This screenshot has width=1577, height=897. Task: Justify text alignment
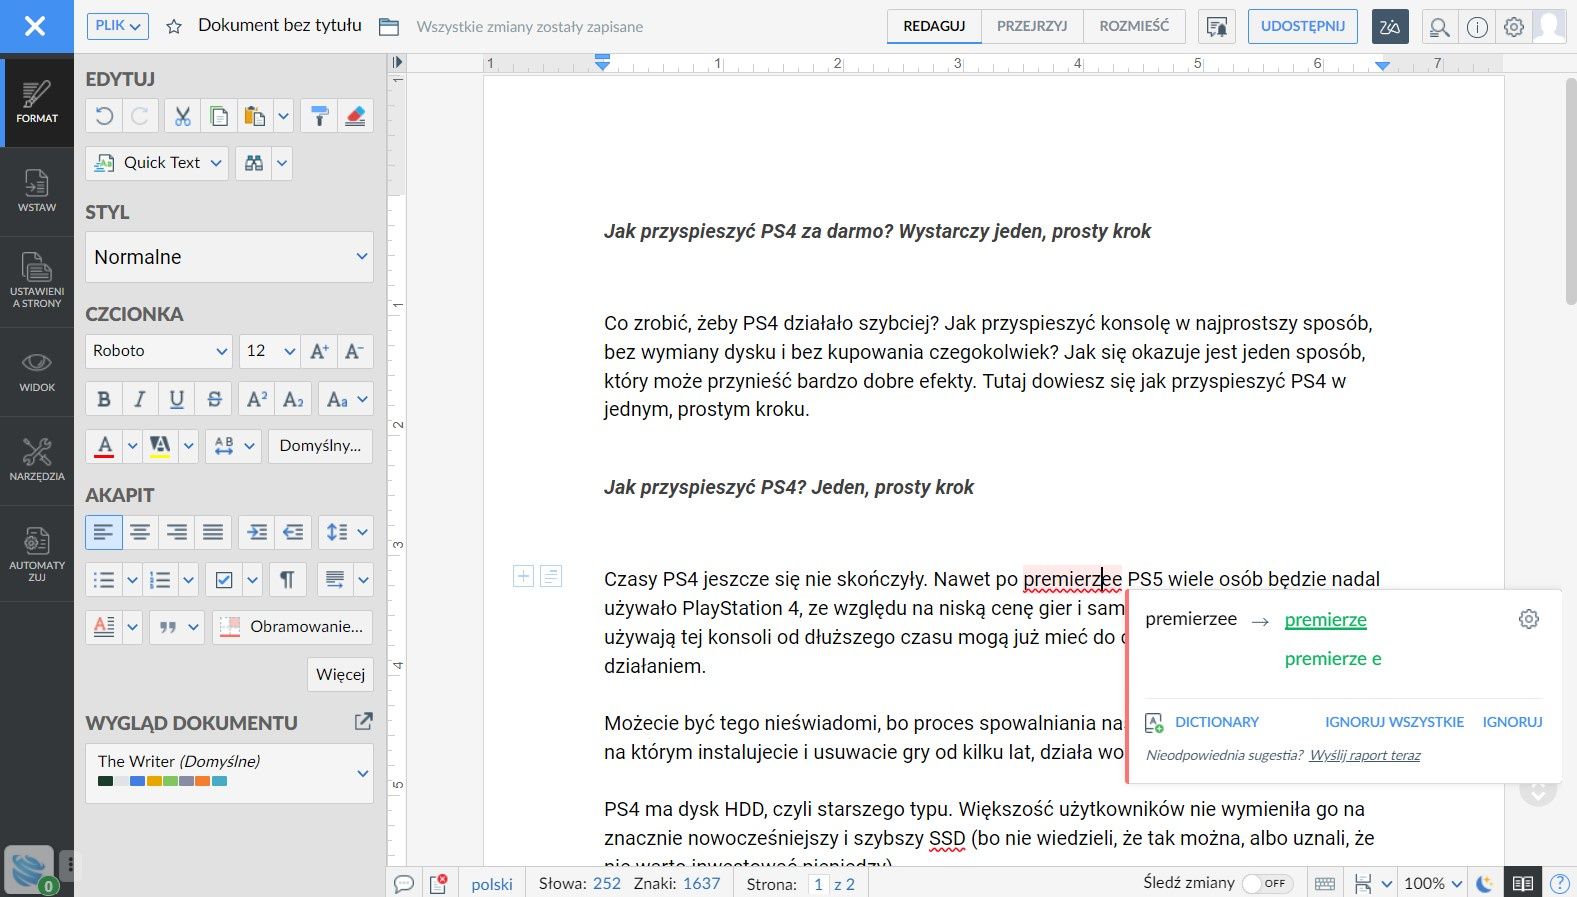pyautogui.click(x=214, y=532)
